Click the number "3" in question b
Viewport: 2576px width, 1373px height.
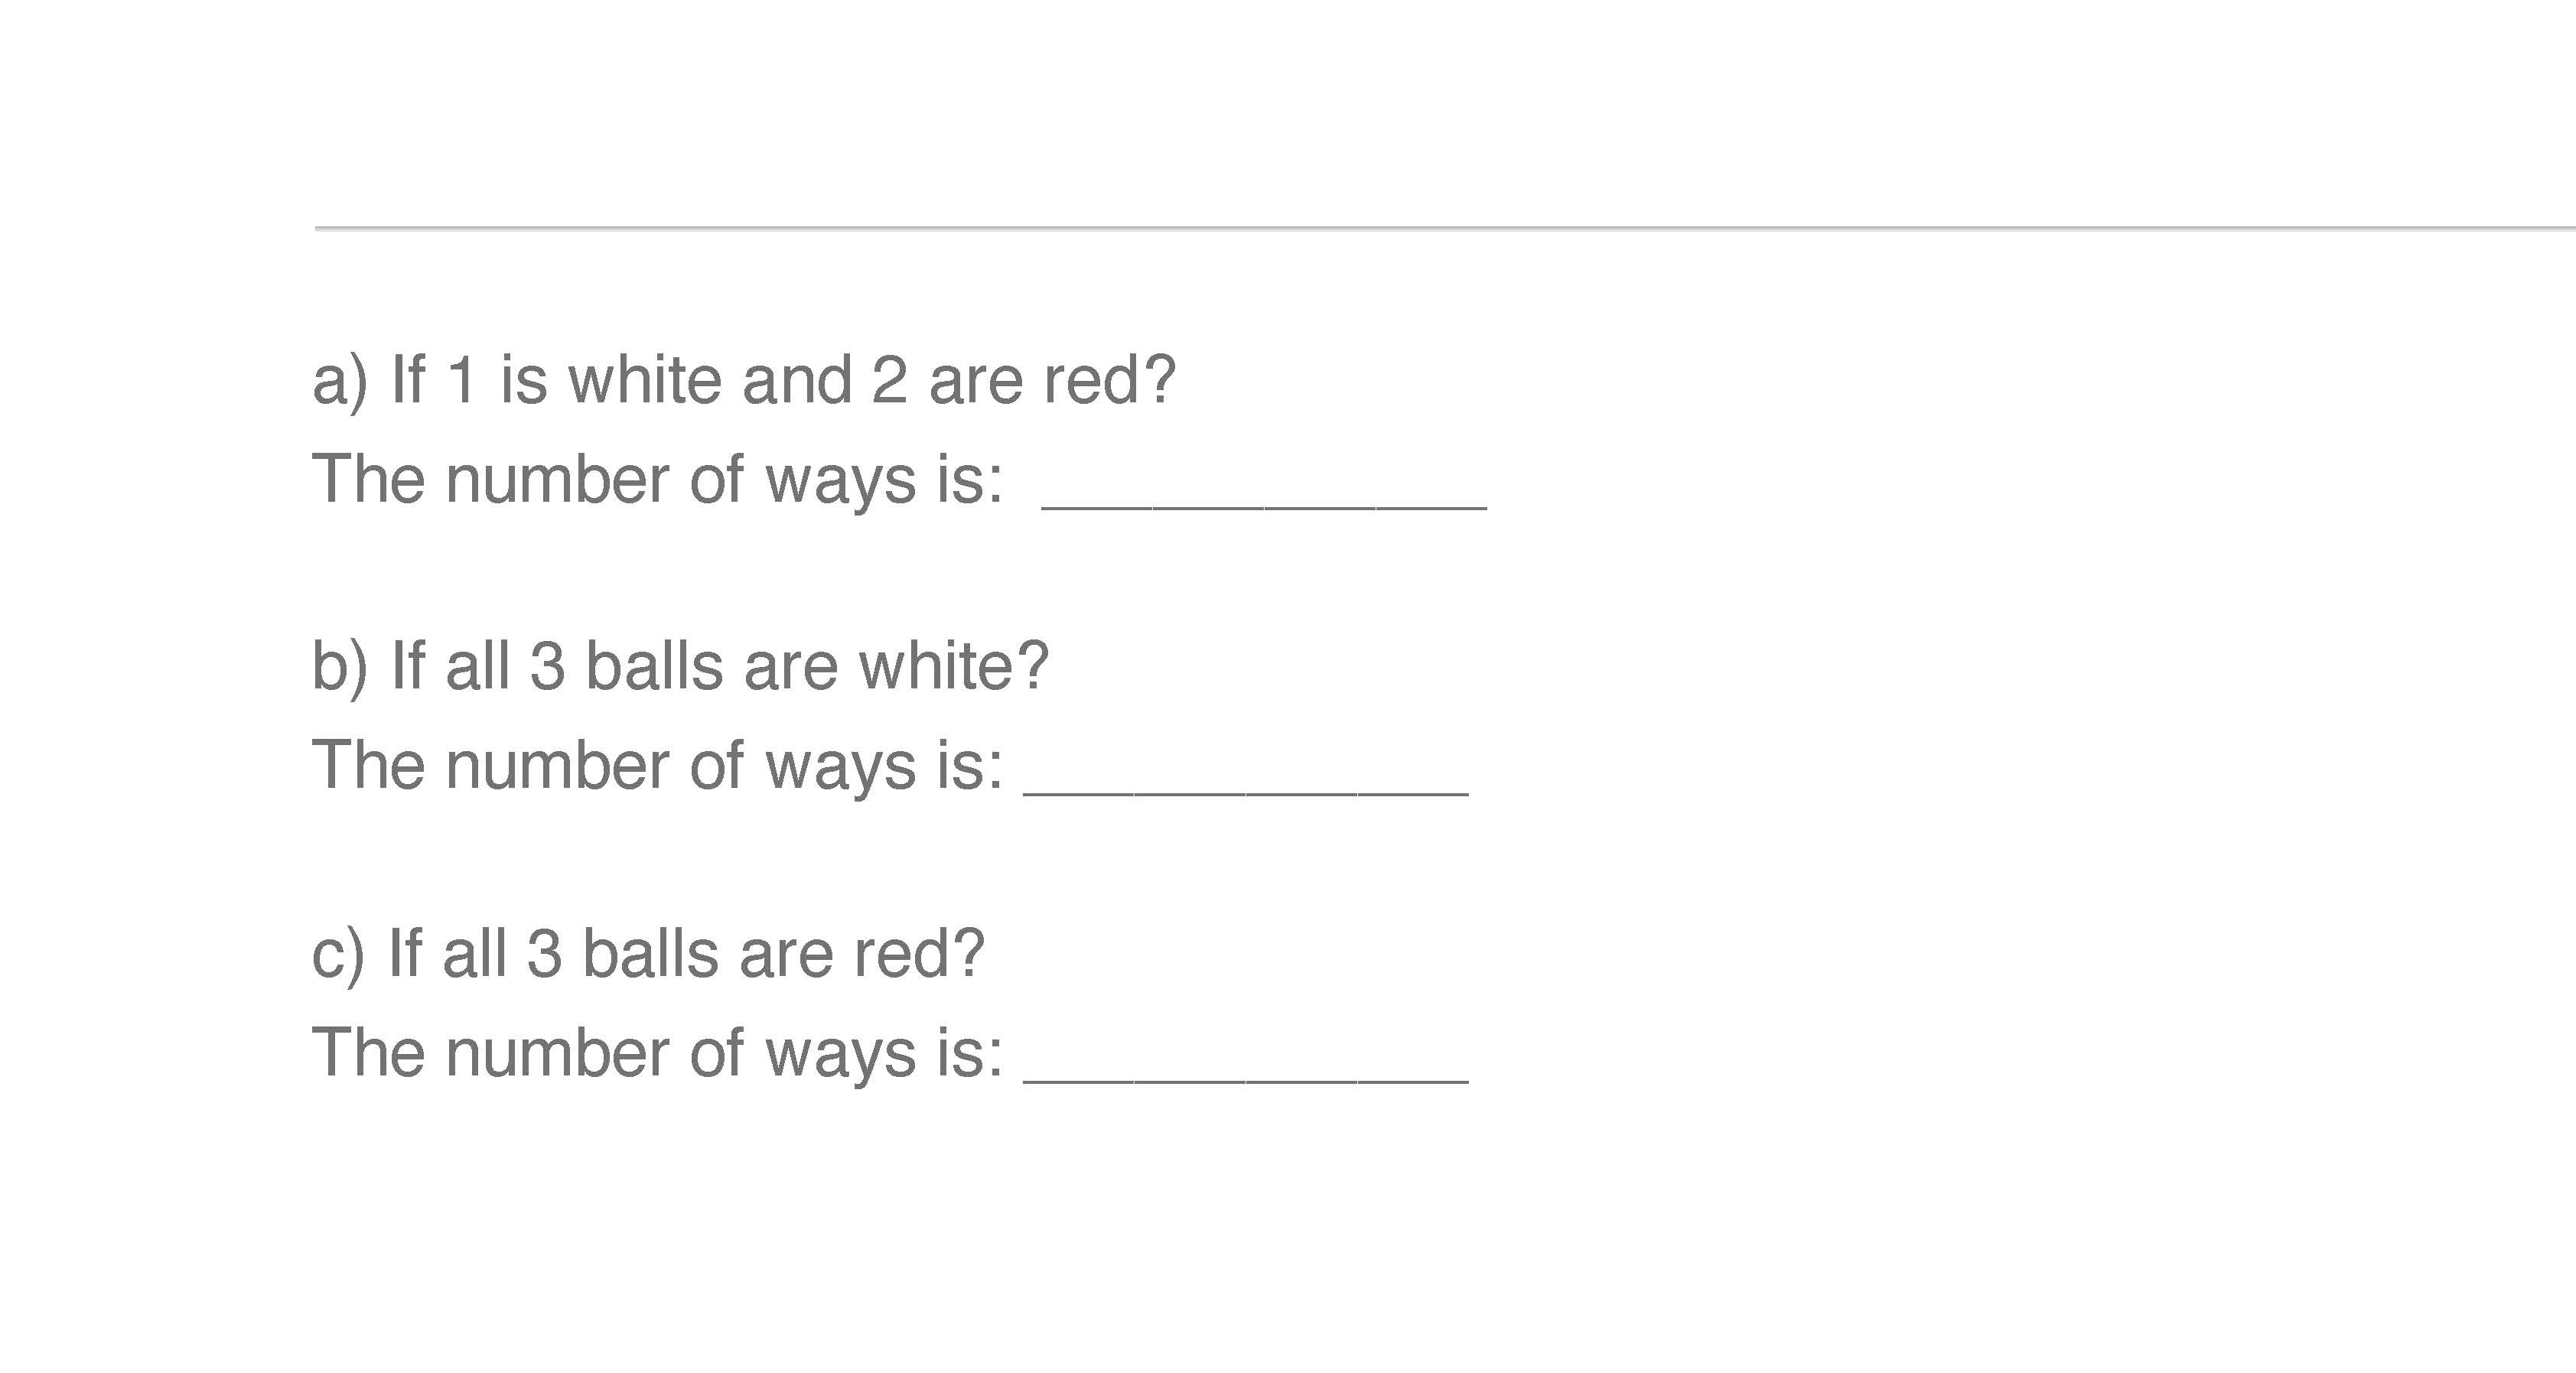coord(547,667)
